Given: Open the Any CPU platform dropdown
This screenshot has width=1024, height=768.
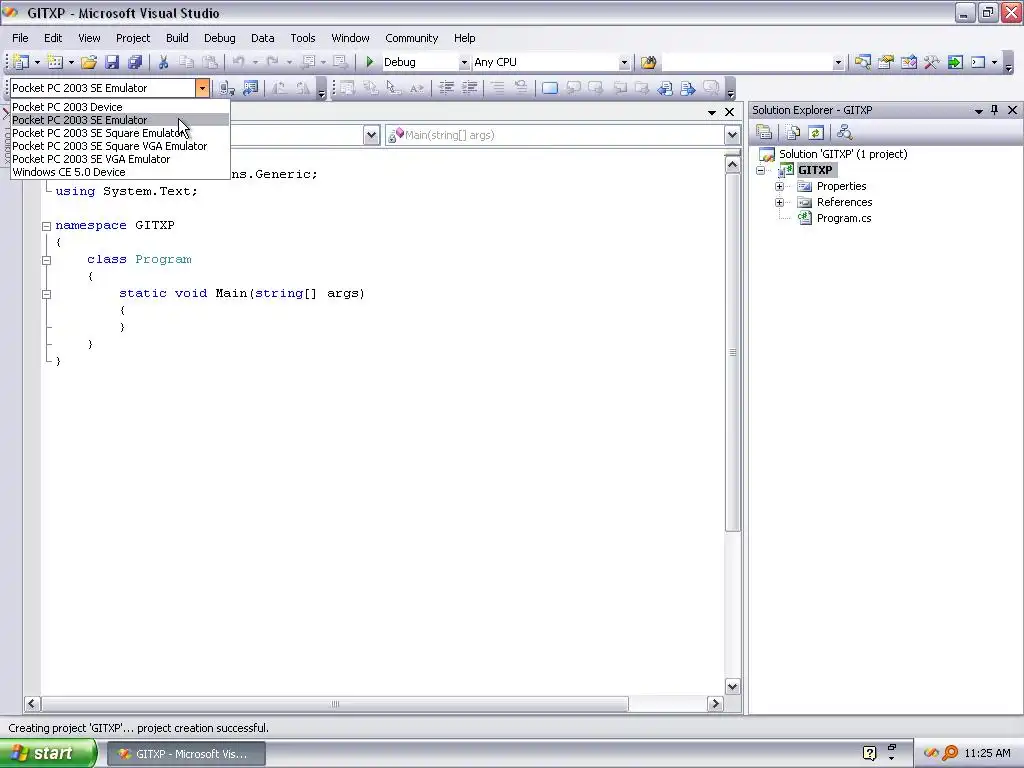Looking at the screenshot, I should pyautogui.click(x=624, y=63).
